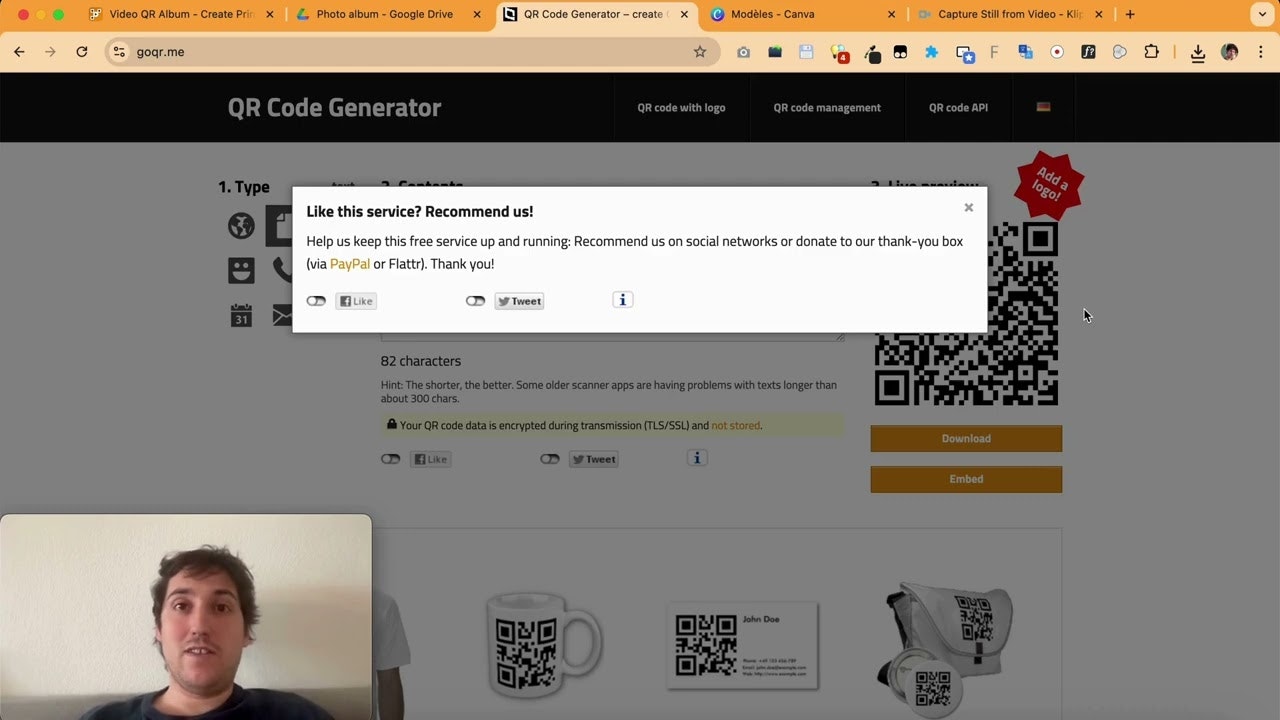Select the calendar event type icon
1280x720 pixels.
(241, 316)
